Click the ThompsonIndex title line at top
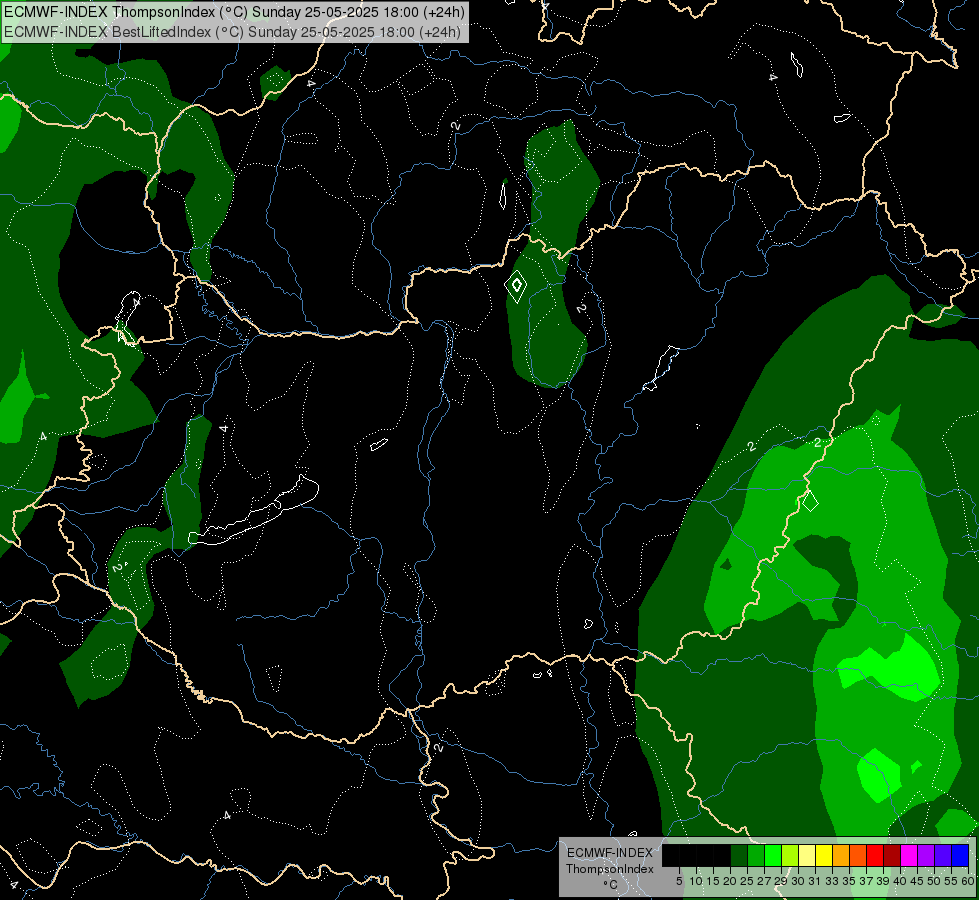The image size is (979, 900). point(234,12)
